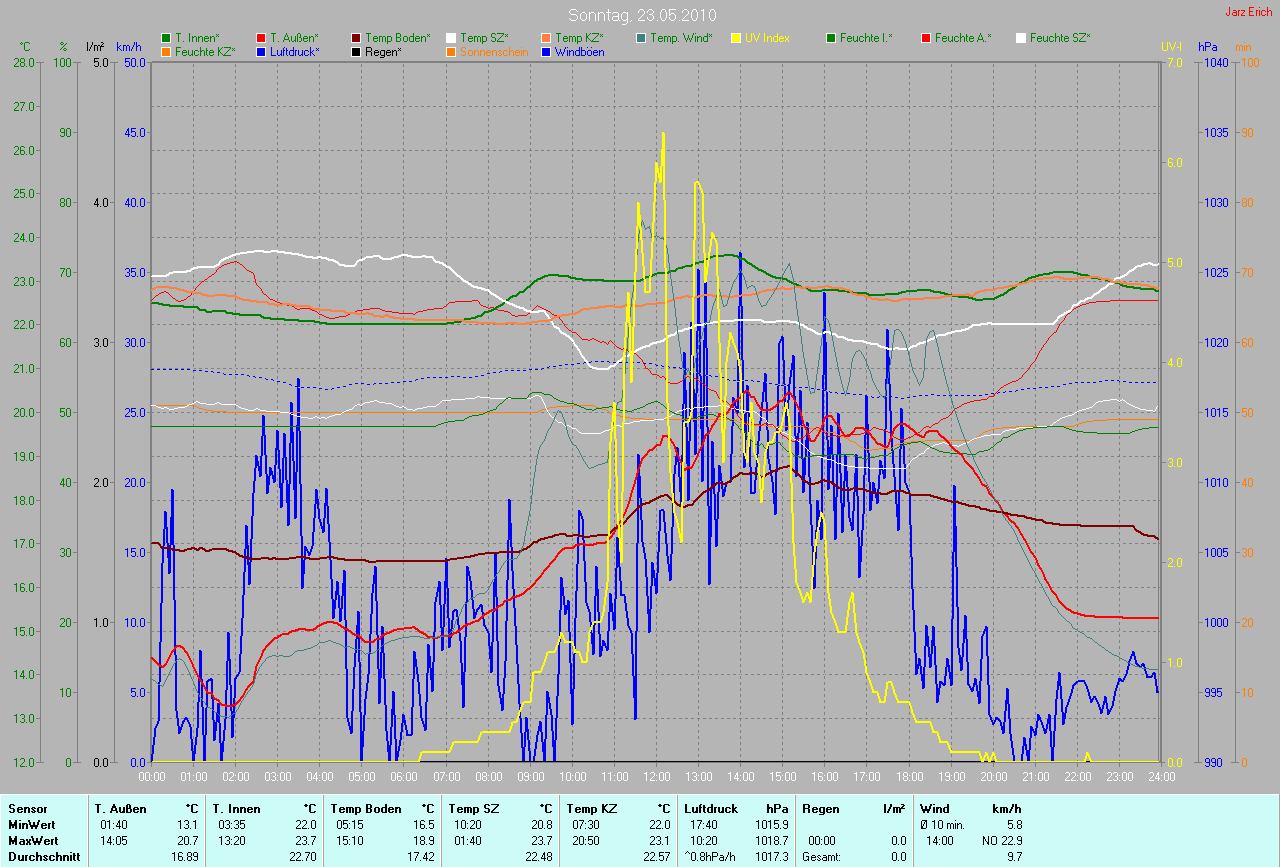The image size is (1280, 867).
Task: Select the 'Feuchte KZ*' legend label
Action: point(205,51)
